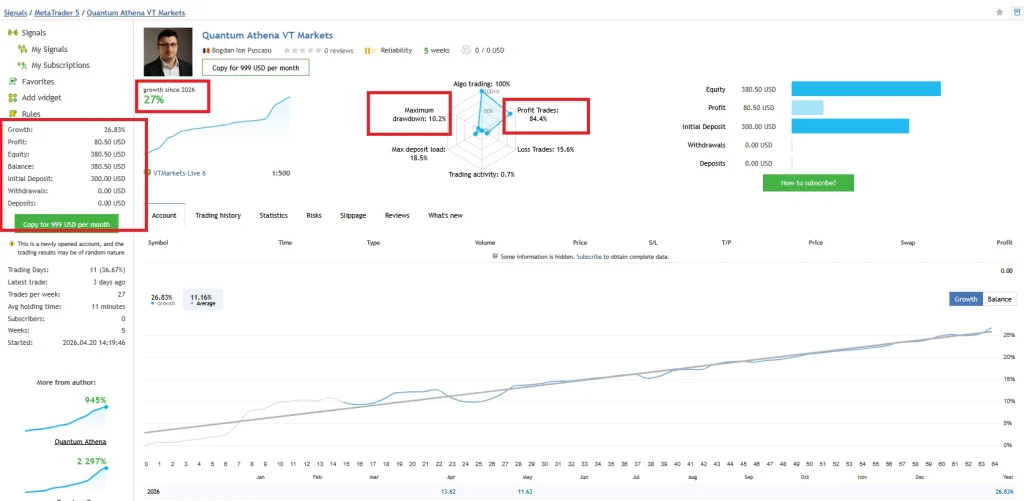The image size is (1024, 501).
Task: Select the Growth chart toggle
Action: tap(966, 299)
